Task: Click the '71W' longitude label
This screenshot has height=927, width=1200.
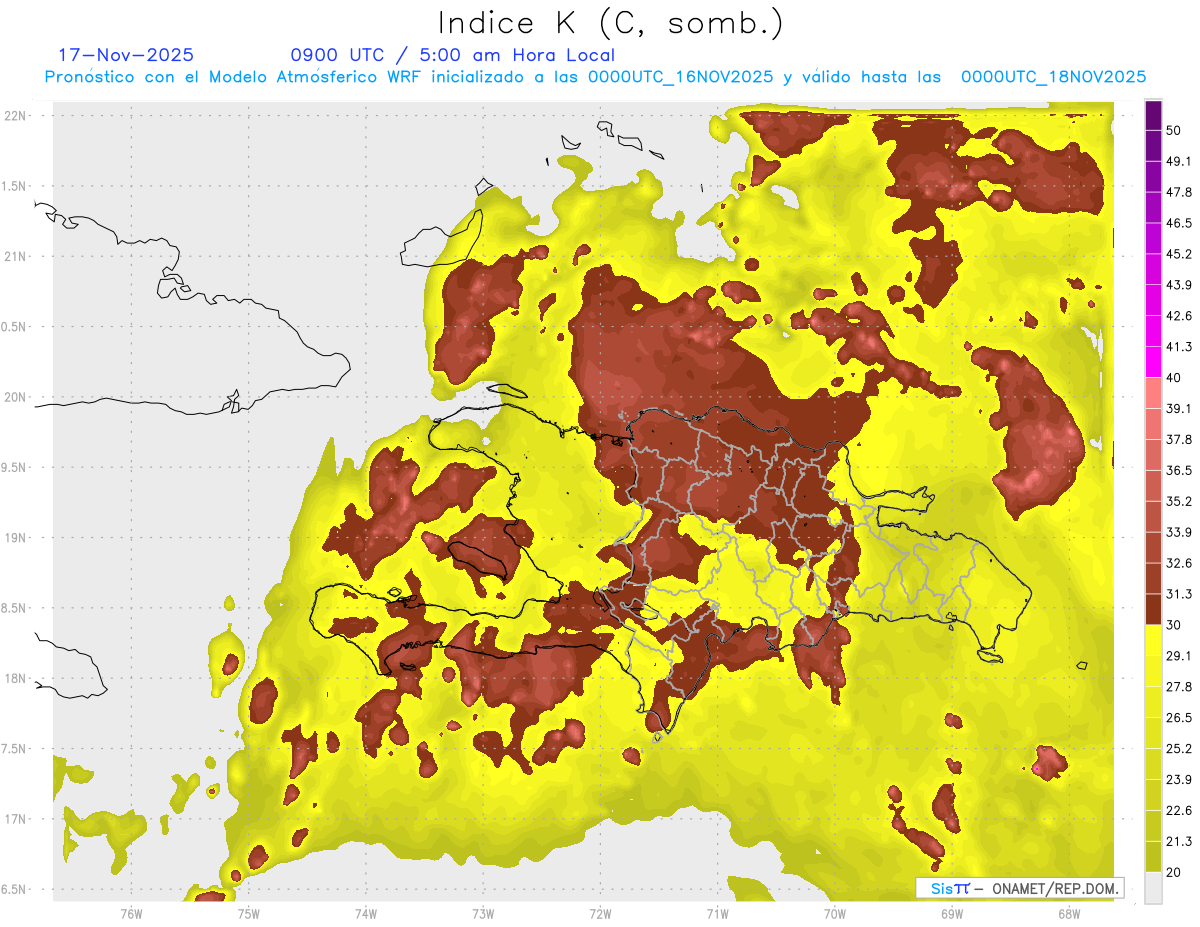Action: point(717,914)
